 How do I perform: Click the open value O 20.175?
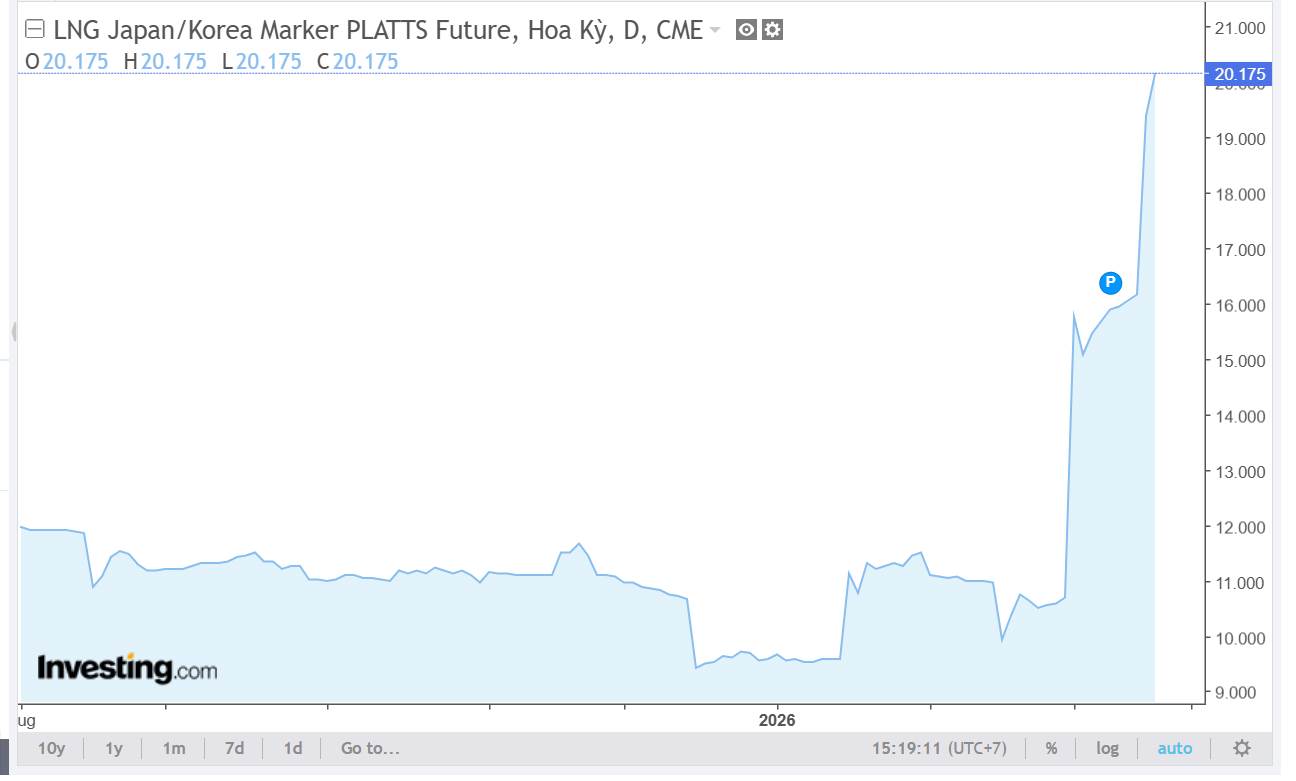click(x=66, y=61)
